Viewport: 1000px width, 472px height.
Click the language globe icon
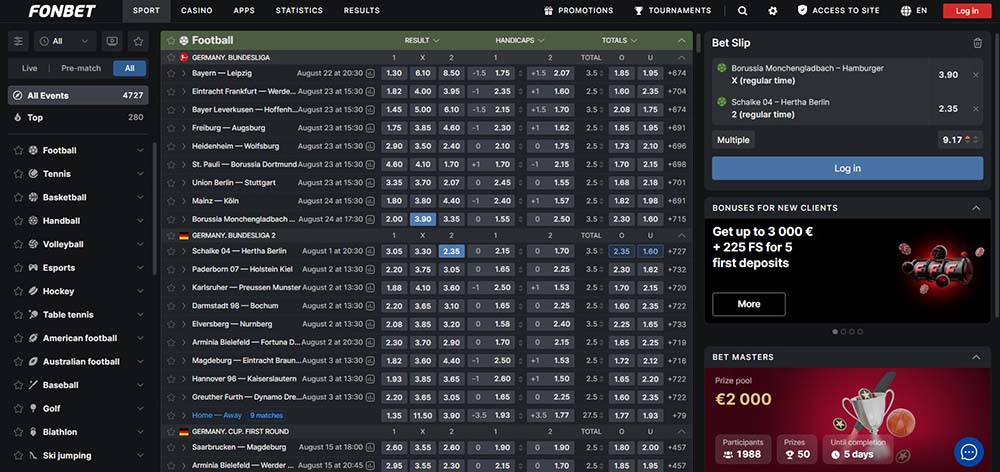(906, 11)
